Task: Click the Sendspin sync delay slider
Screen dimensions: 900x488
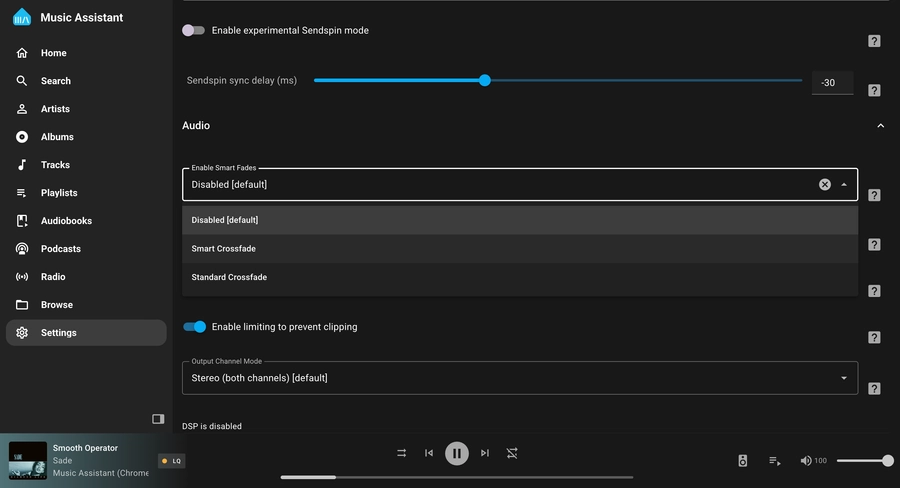Action: [x=557, y=81]
